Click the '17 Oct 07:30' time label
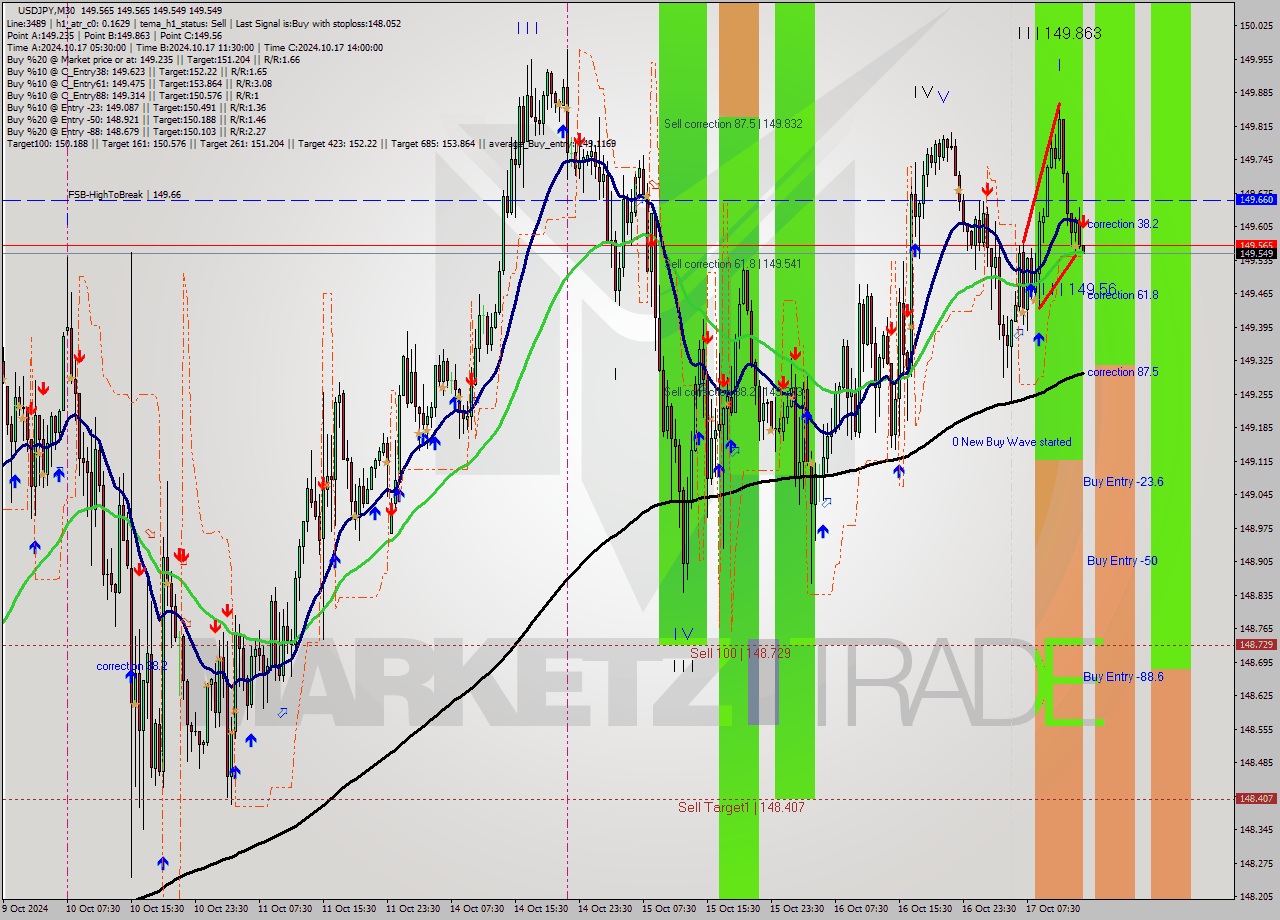This screenshot has width=1280, height=920. (1052, 909)
